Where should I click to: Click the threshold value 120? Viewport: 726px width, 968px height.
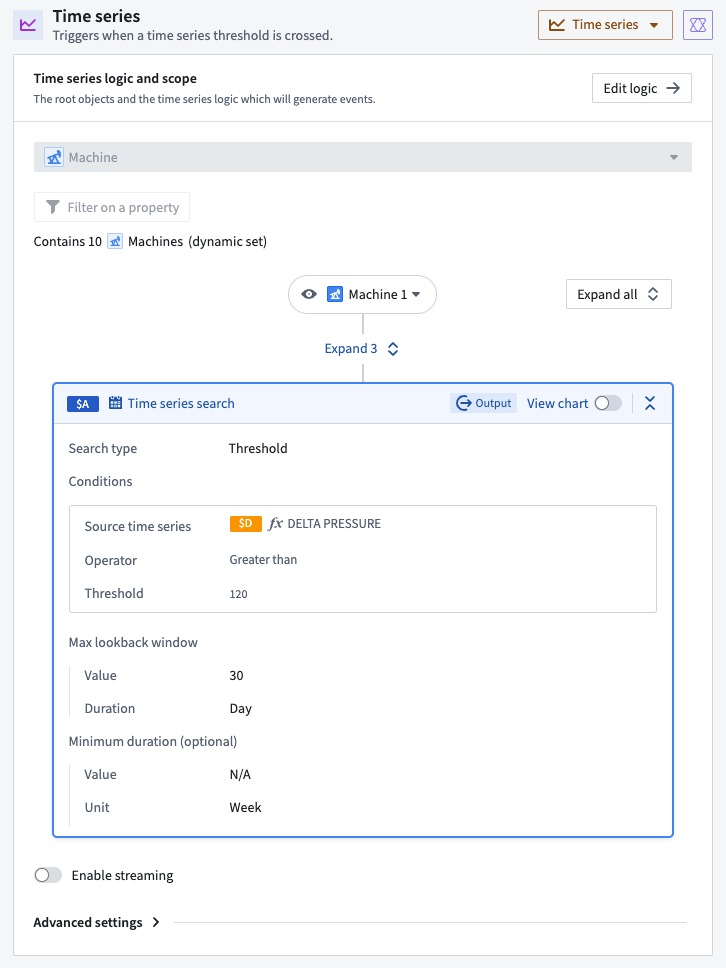pos(238,594)
